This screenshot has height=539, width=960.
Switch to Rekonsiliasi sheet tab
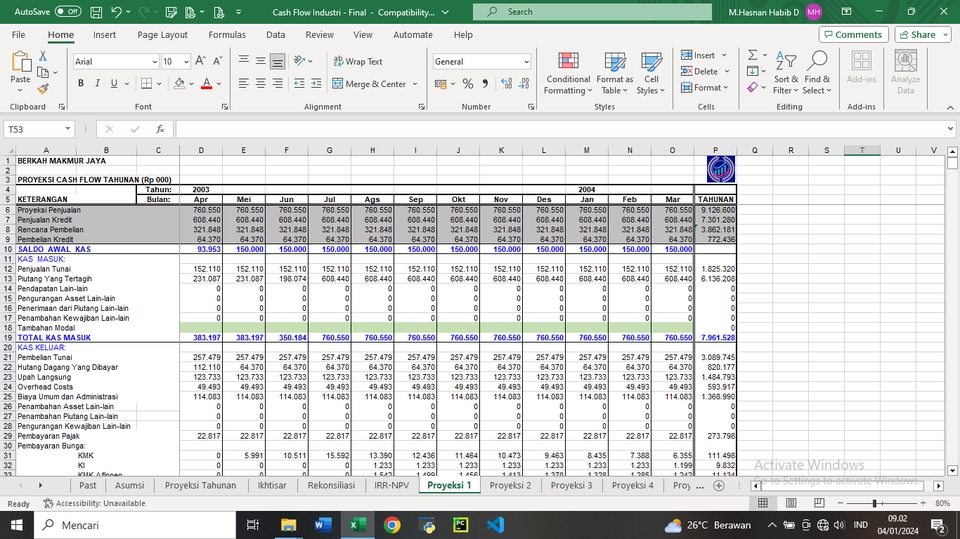(x=331, y=485)
